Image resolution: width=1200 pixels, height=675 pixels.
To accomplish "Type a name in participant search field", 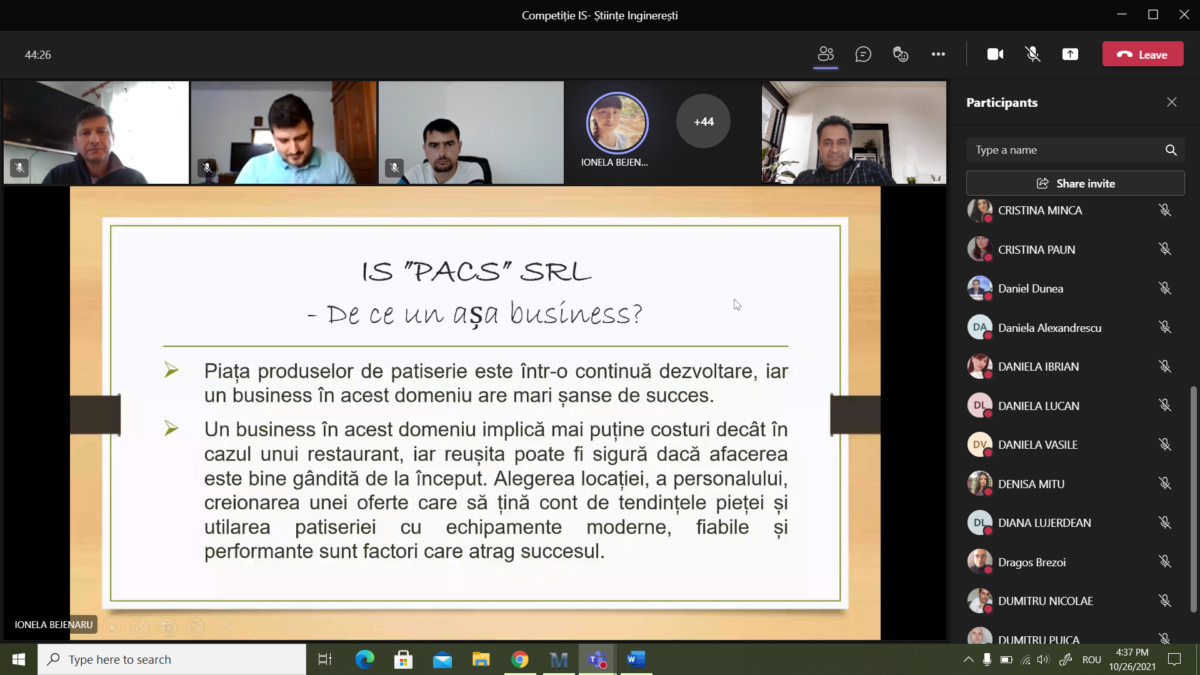I will tap(1065, 150).
